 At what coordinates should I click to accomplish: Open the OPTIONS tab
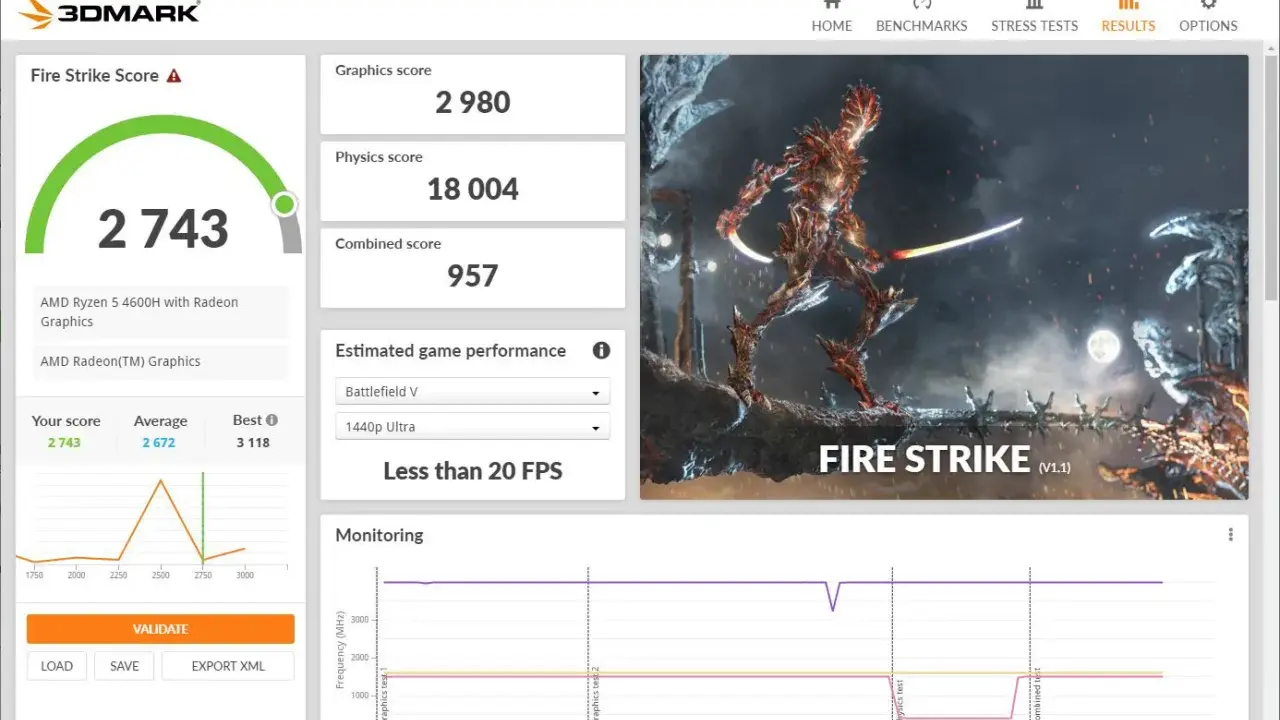pos(1208,17)
